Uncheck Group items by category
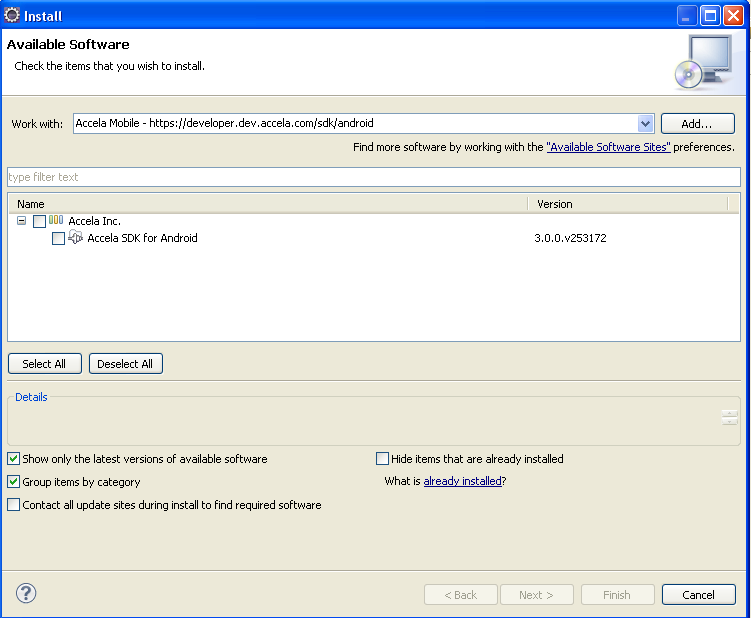751x618 pixels. 14,482
